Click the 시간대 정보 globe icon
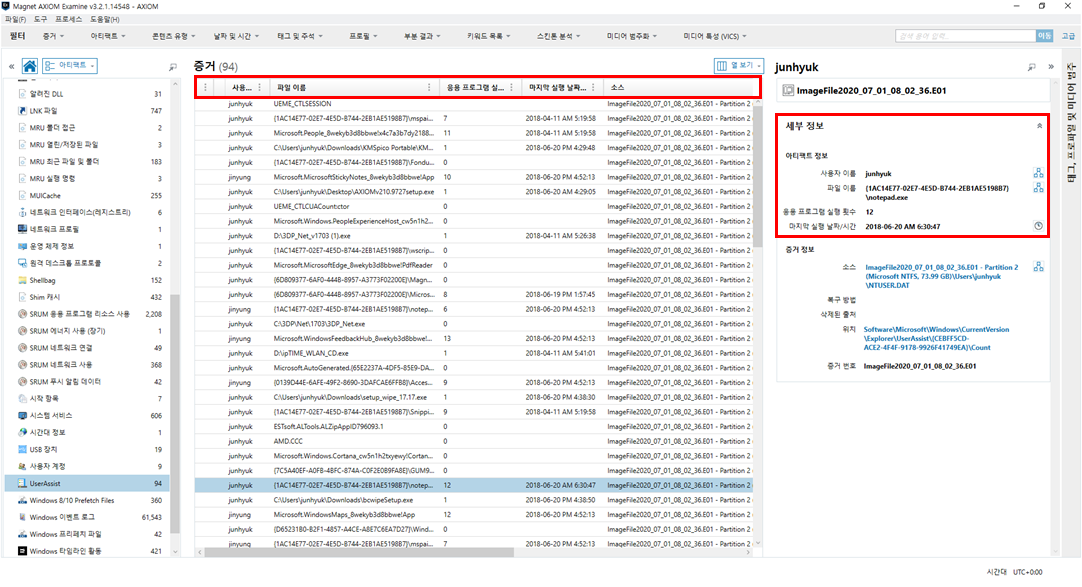The image size is (1082, 587). tap(22, 432)
